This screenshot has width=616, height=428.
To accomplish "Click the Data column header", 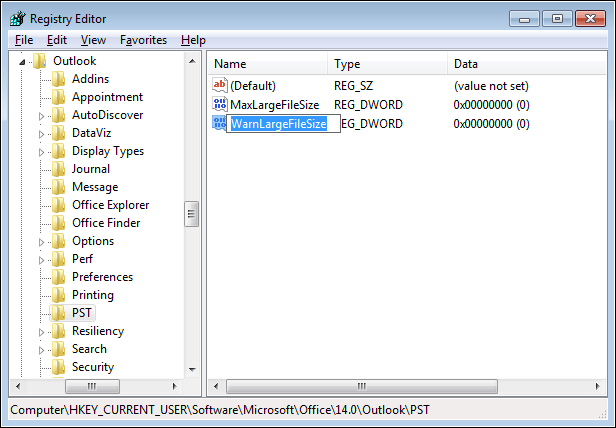I will [527, 64].
